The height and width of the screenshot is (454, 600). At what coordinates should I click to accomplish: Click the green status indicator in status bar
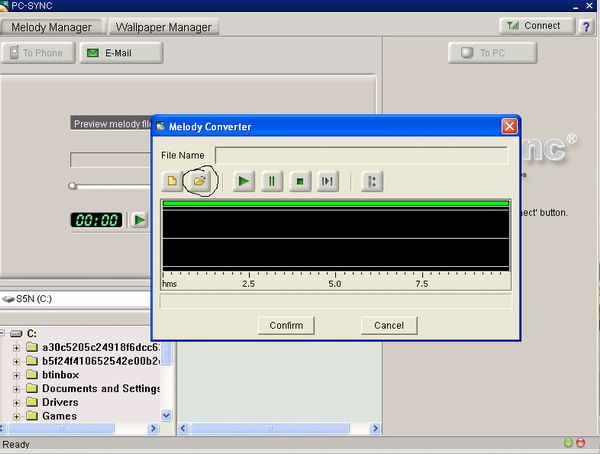pos(568,443)
